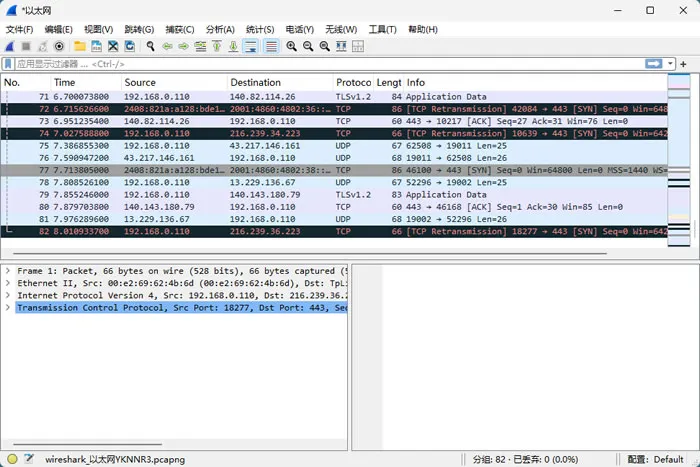The height and width of the screenshot is (467, 700).
Task: Open the 编辑(E) menu
Action: (58, 29)
